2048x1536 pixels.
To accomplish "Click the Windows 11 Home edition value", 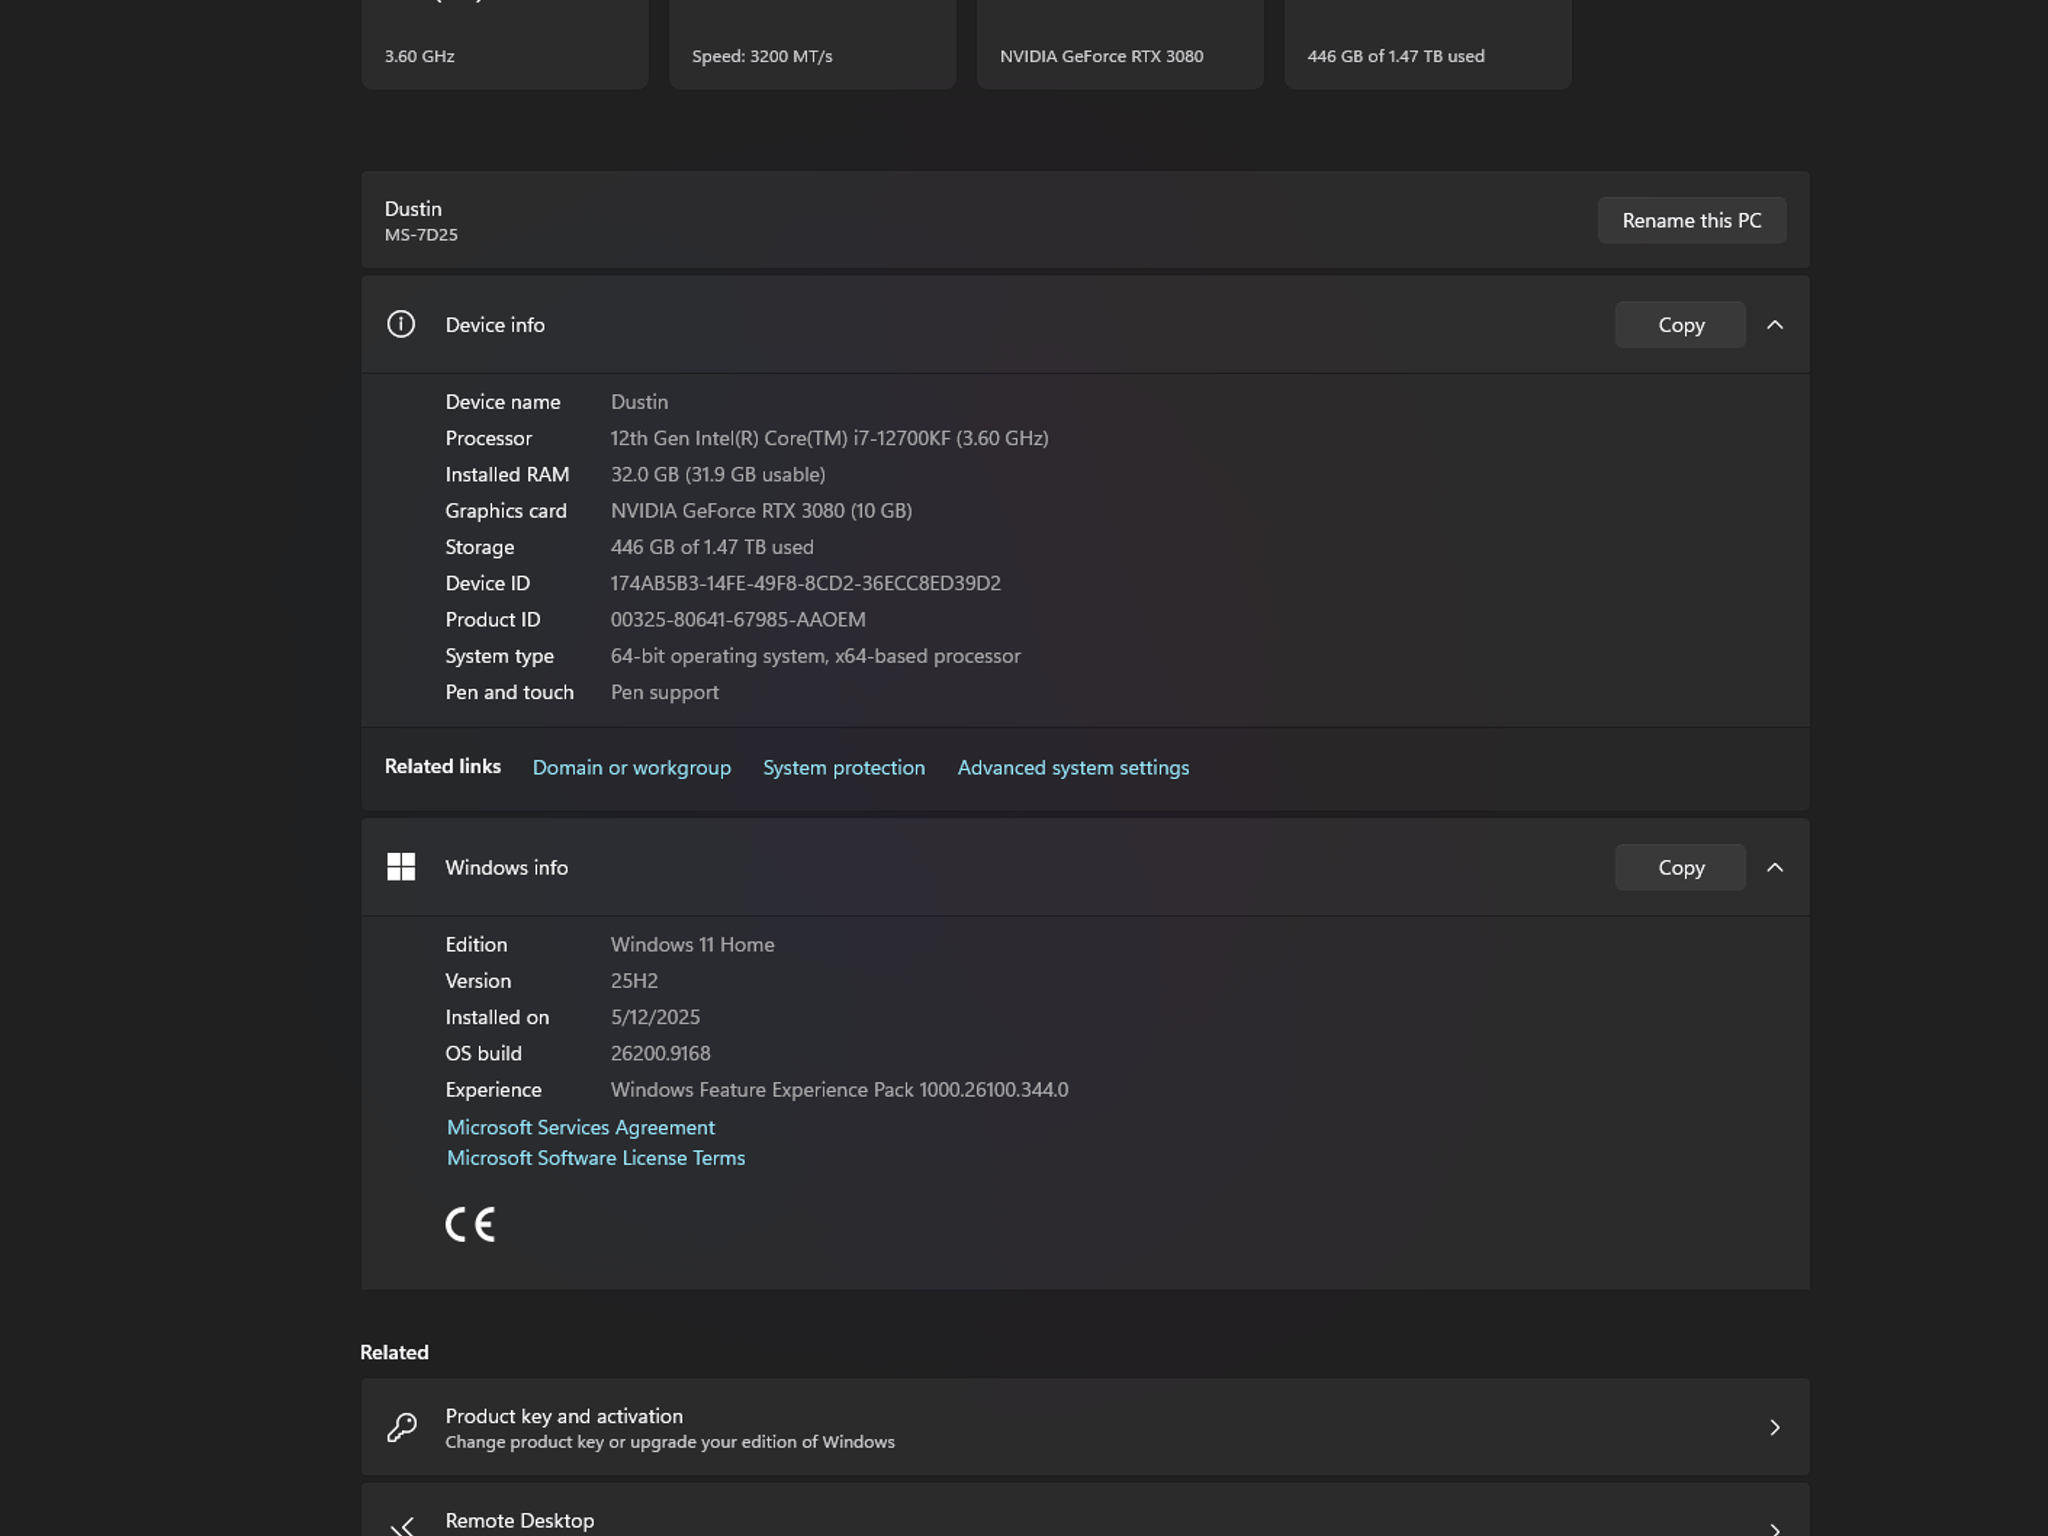I will click(693, 944).
